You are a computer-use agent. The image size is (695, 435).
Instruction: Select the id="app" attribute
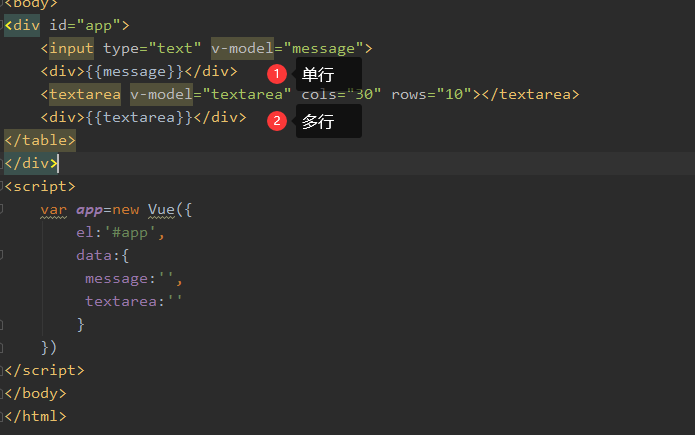tap(85, 25)
